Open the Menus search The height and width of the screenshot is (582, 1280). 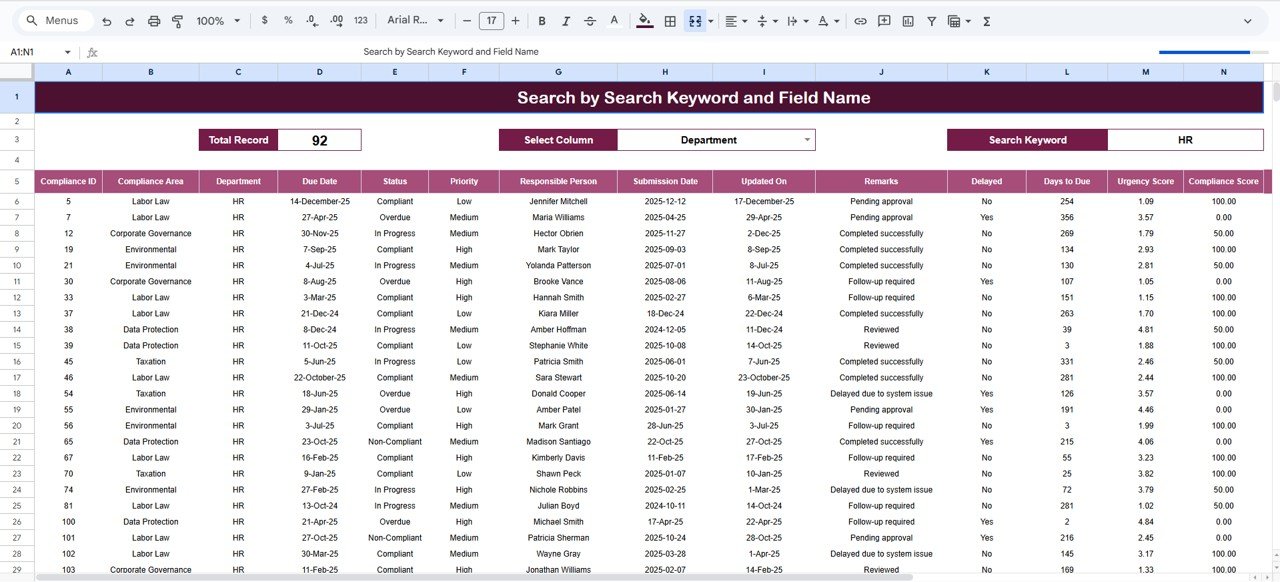tap(53, 20)
